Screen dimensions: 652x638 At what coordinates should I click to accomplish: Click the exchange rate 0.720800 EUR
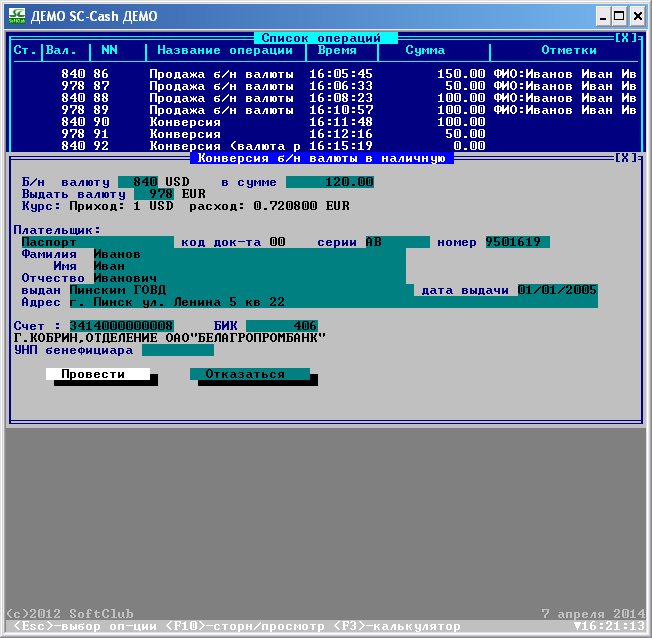(302, 206)
